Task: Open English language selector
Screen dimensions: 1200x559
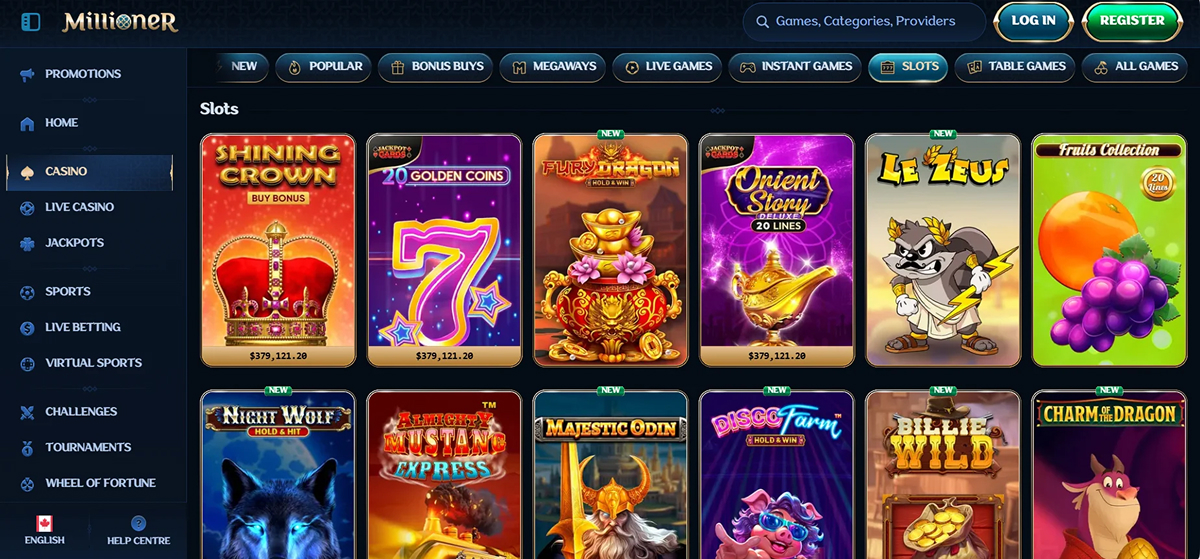Action: coord(44,531)
